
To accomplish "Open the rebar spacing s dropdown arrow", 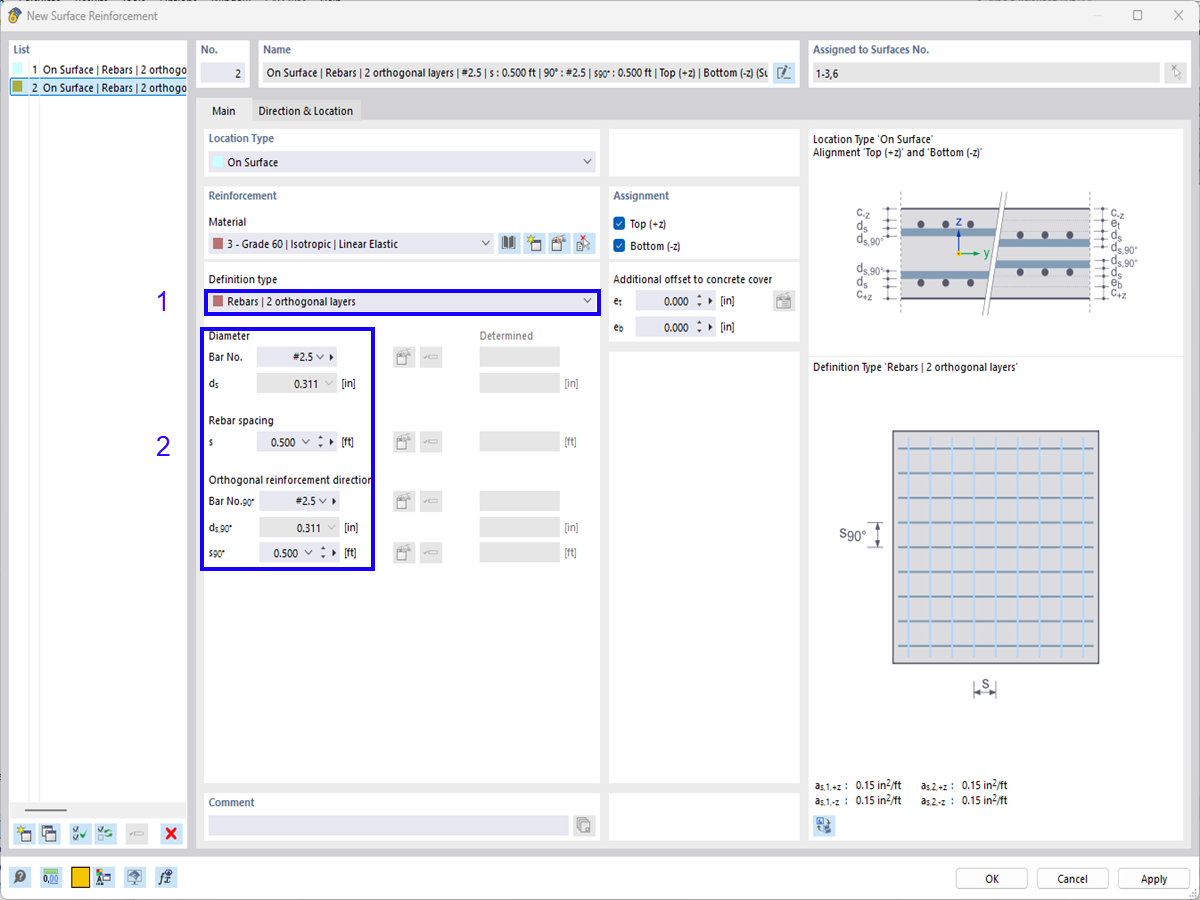I will pyautogui.click(x=305, y=441).
